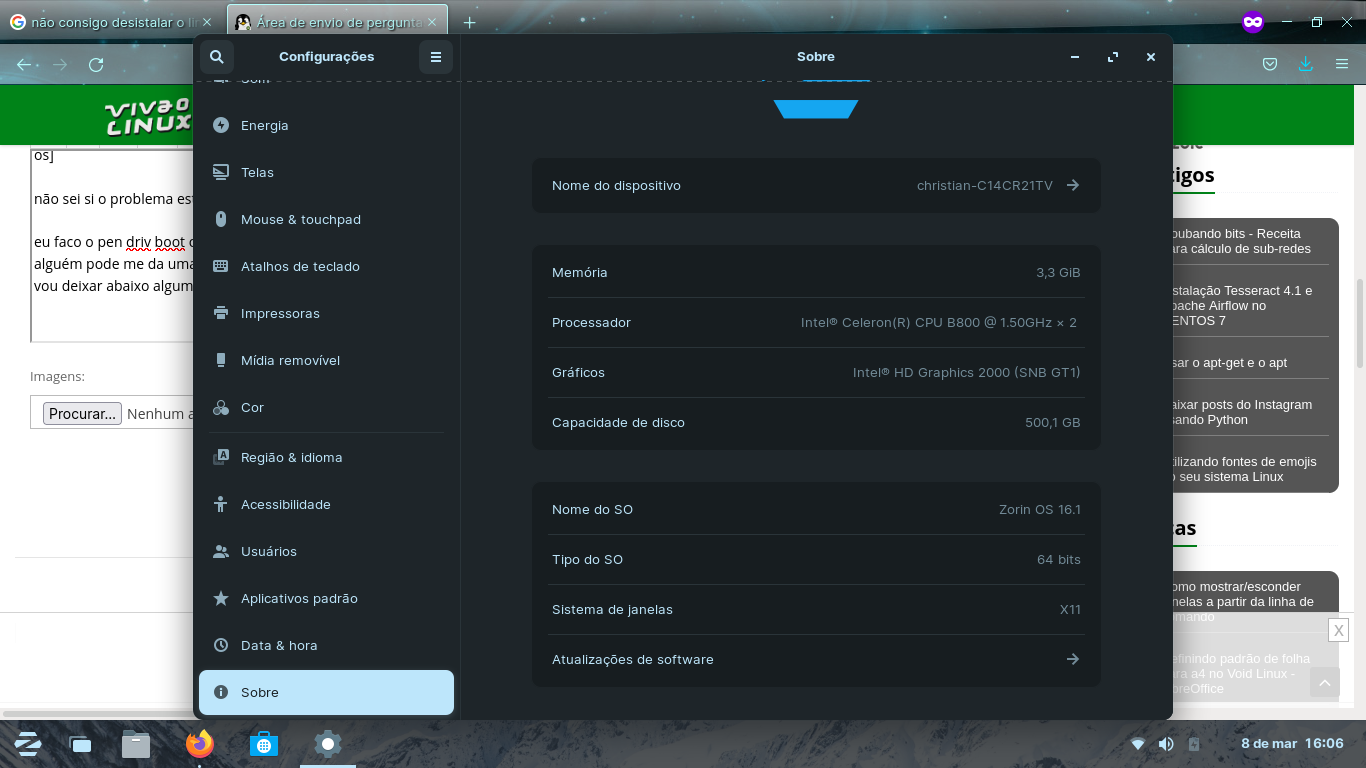The height and width of the screenshot is (768, 1366).
Task: Click the Procurar... file button
Action: coord(84,413)
